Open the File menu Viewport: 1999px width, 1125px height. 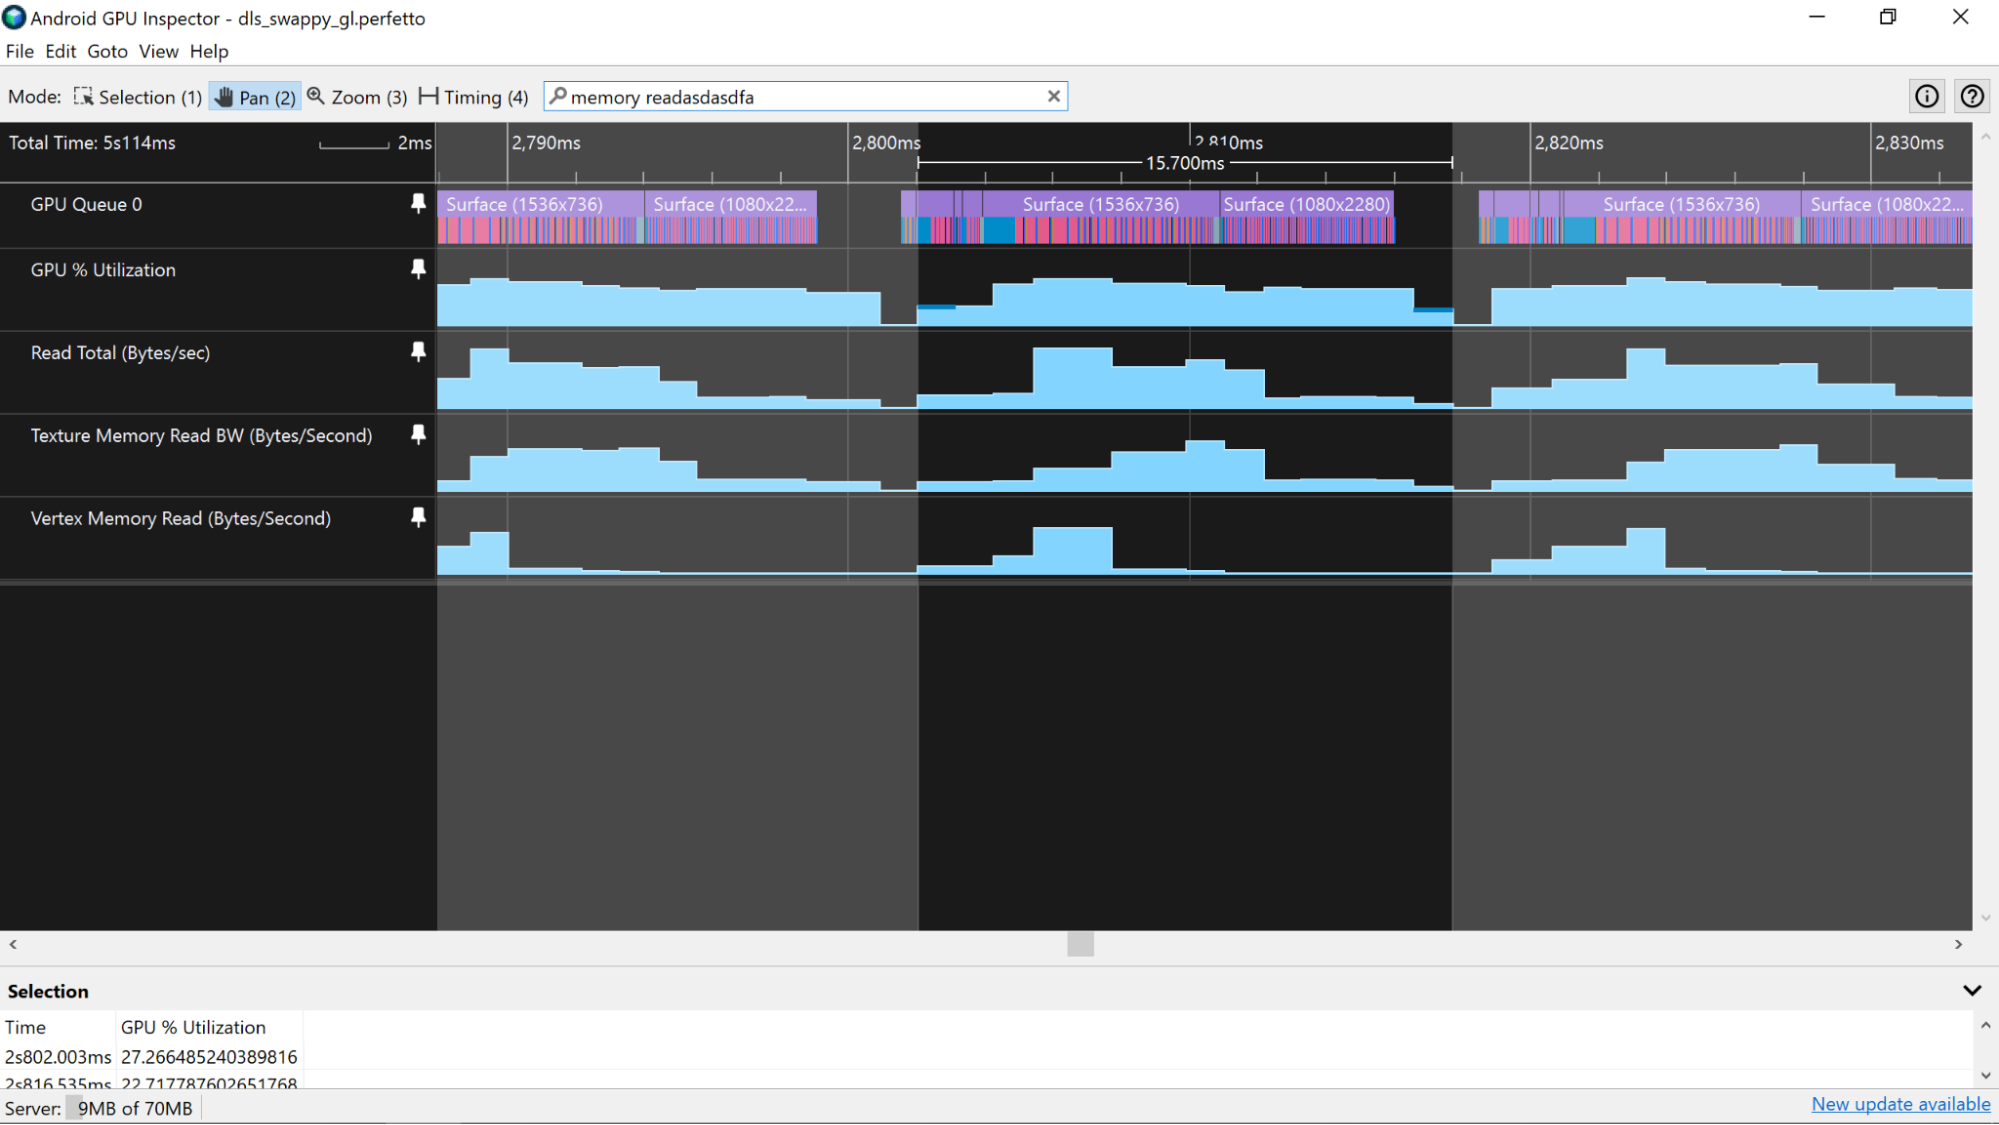(19, 51)
